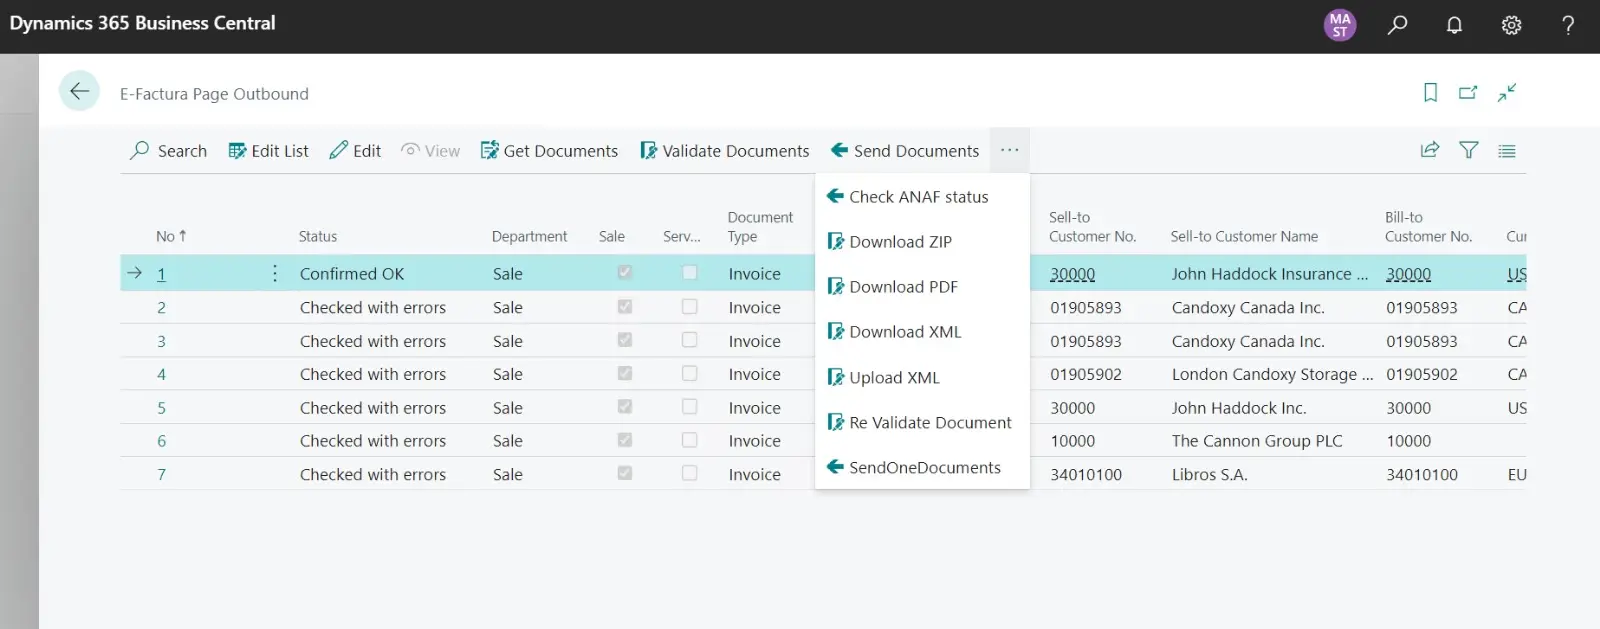Click Search in the action bar
This screenshot has height=629, width=1600.
[168, 150]
